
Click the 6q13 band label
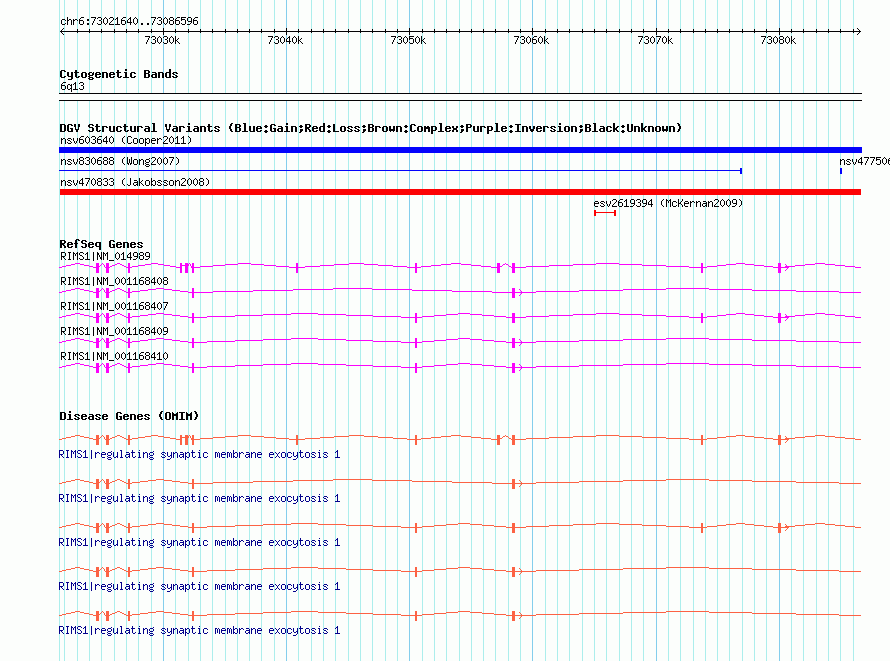pos(72,86)
